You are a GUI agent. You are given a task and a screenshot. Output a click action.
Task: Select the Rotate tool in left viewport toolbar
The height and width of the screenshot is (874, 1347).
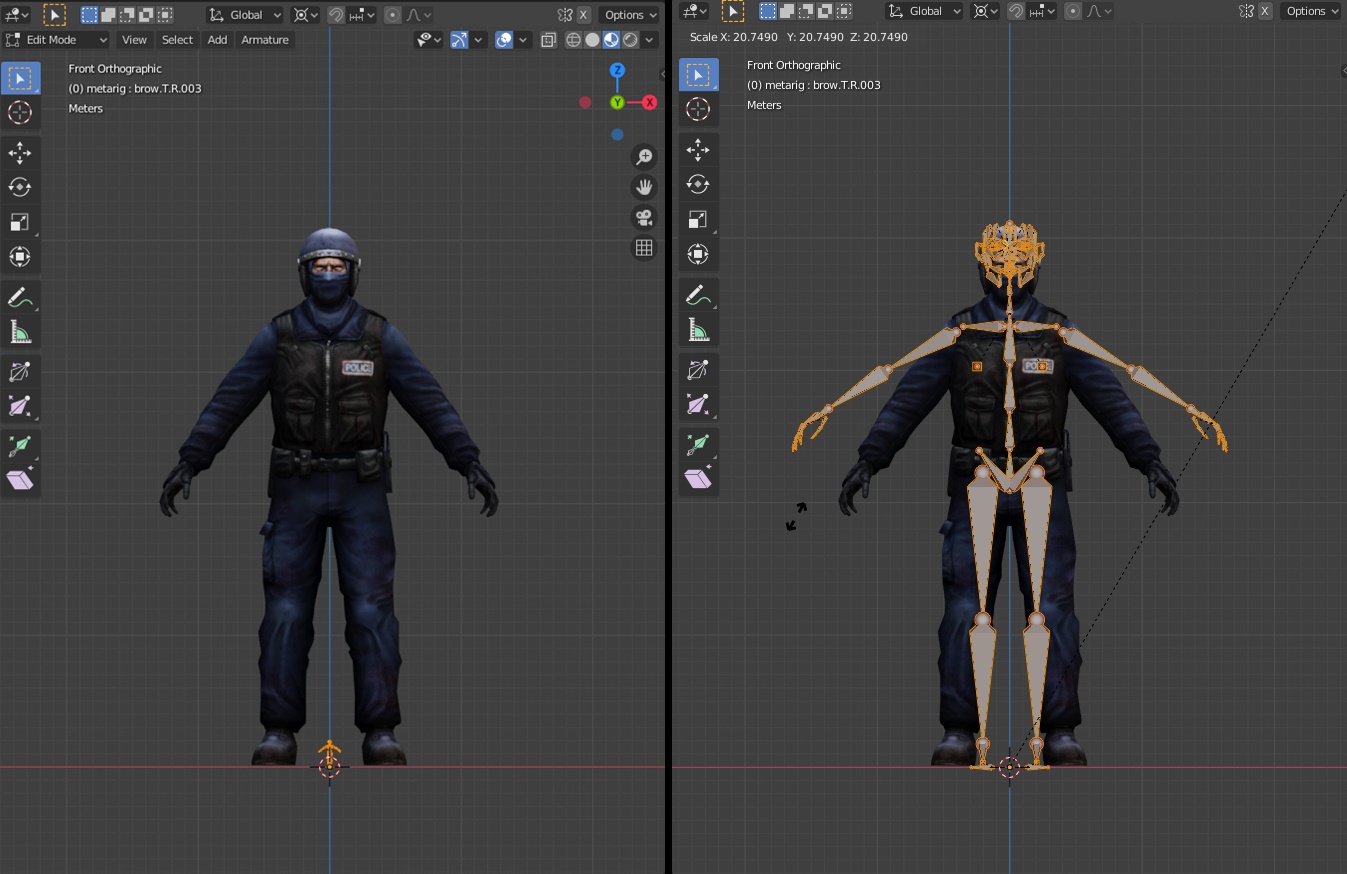[20, 187]
